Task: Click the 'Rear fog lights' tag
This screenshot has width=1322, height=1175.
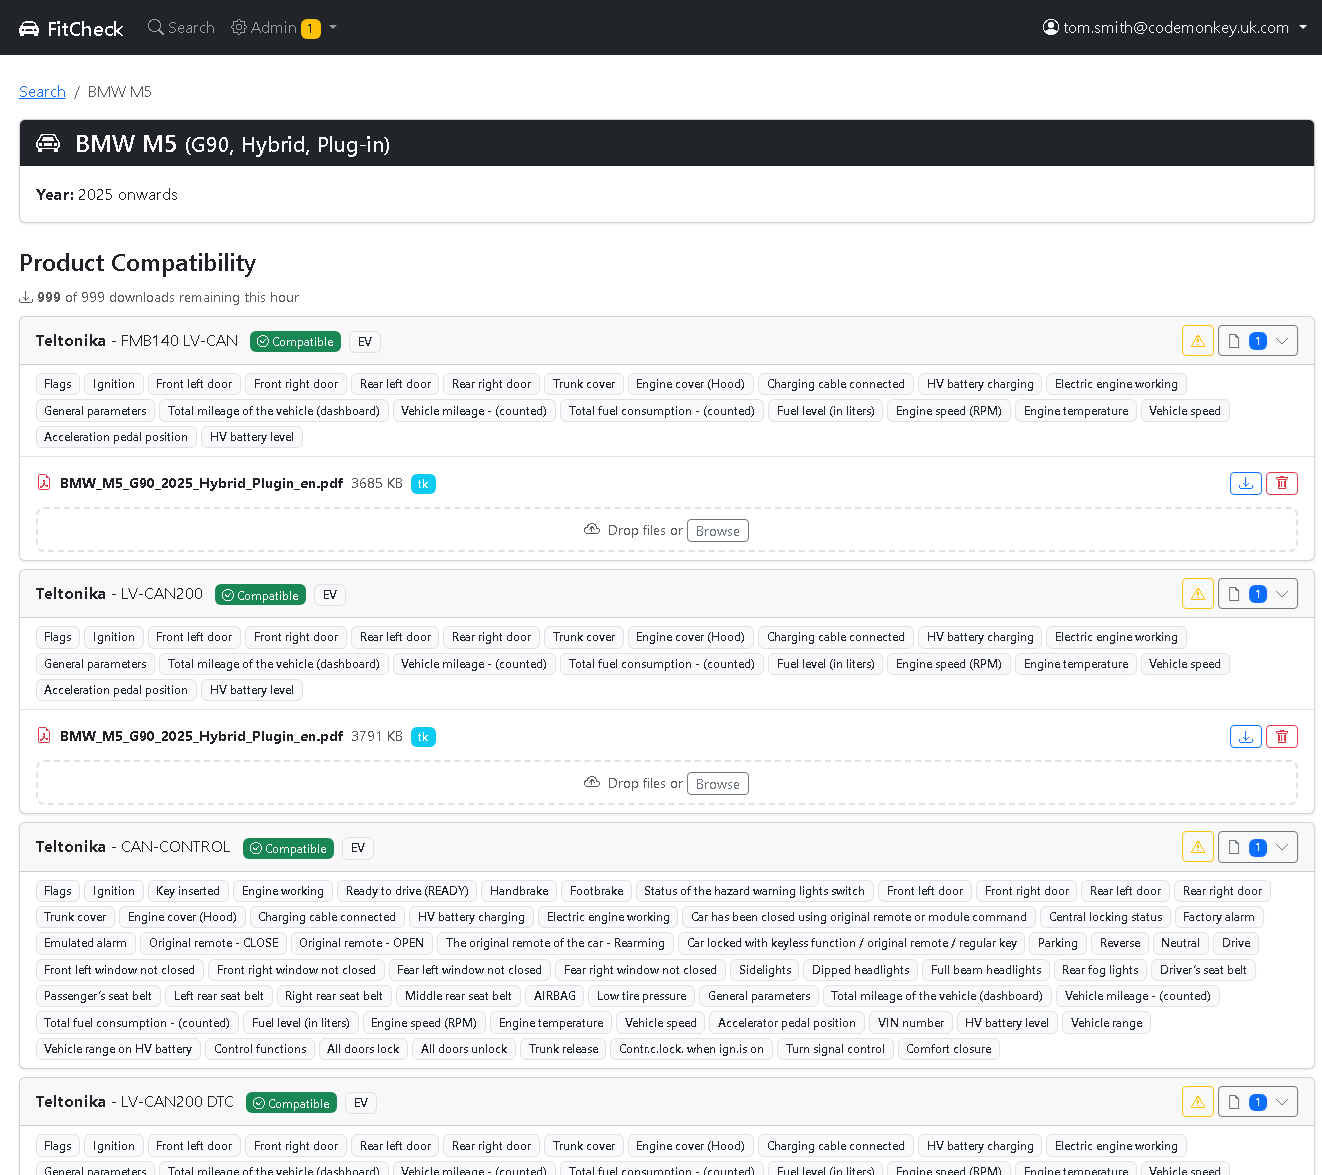Action: [1100, 970]
